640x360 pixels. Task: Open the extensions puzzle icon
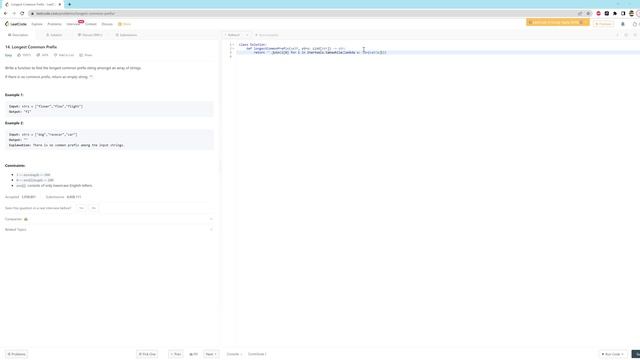[615, 13]
